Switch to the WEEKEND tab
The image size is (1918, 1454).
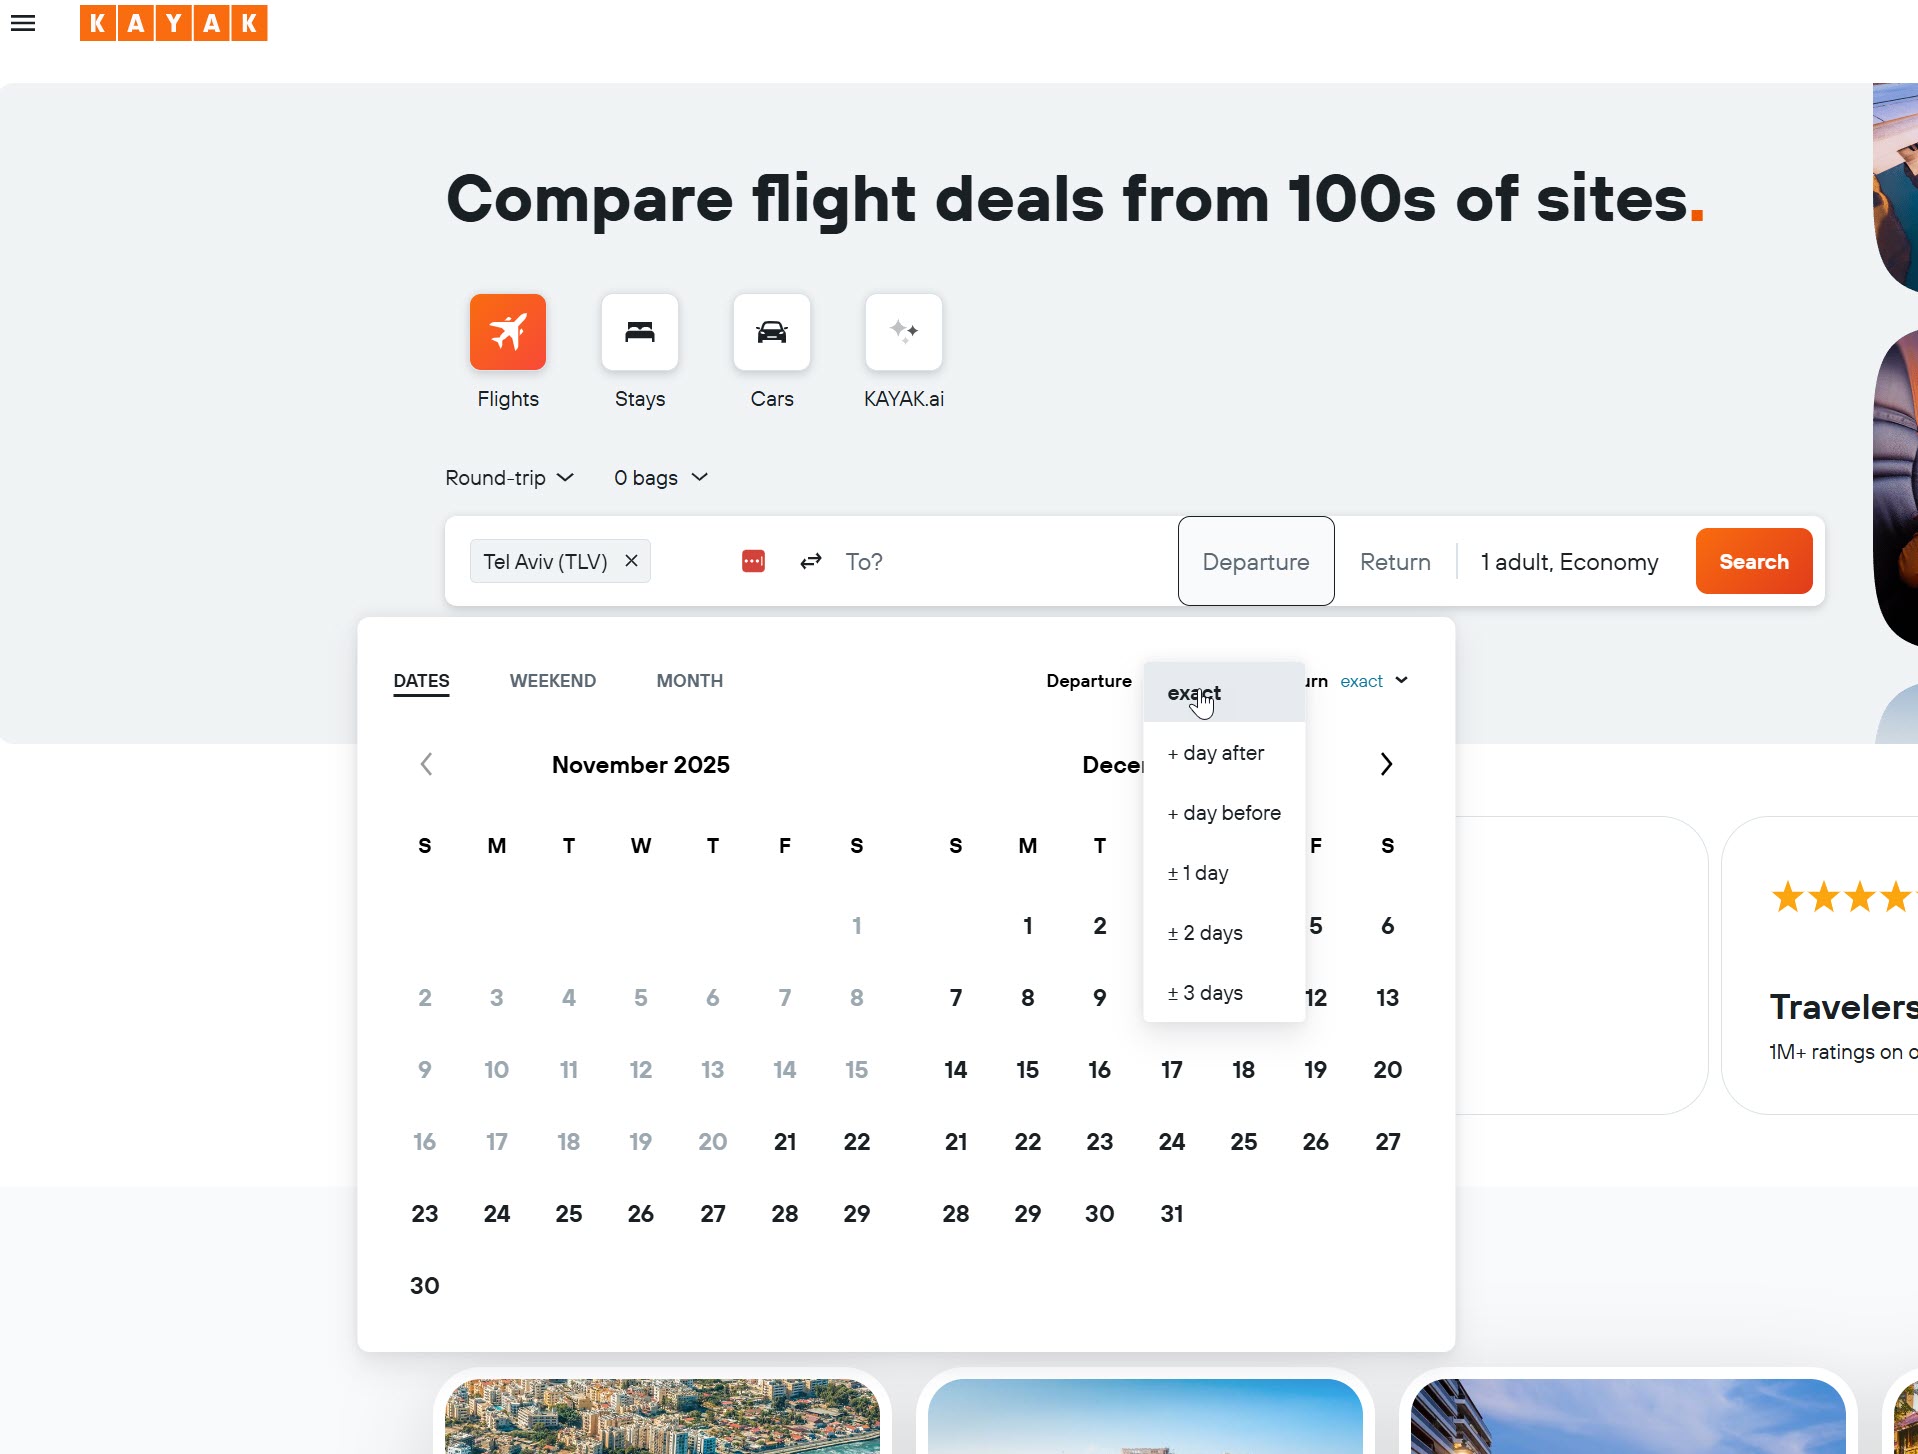(x=553, y=681)
